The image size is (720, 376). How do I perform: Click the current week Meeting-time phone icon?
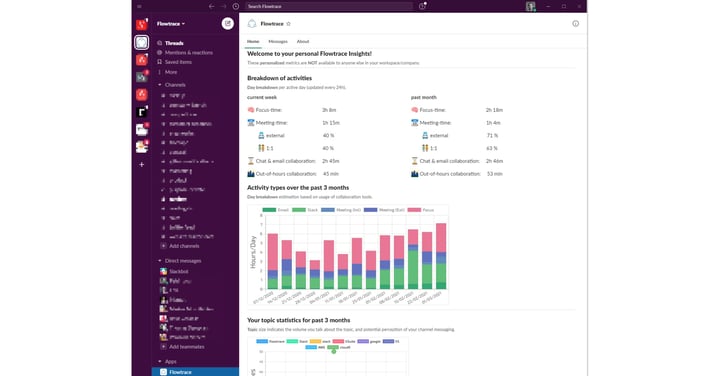[251, 123]
